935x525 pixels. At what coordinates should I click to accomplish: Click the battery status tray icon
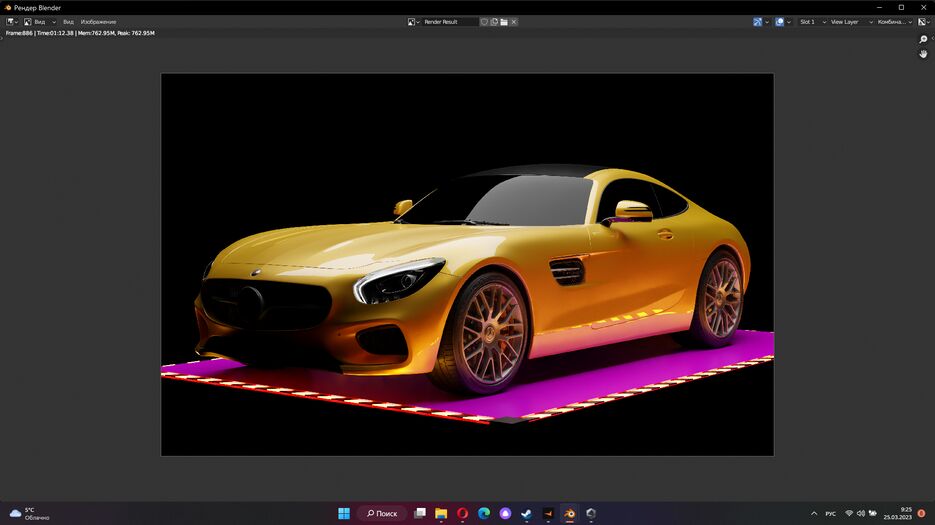click(x=872, y=513)
